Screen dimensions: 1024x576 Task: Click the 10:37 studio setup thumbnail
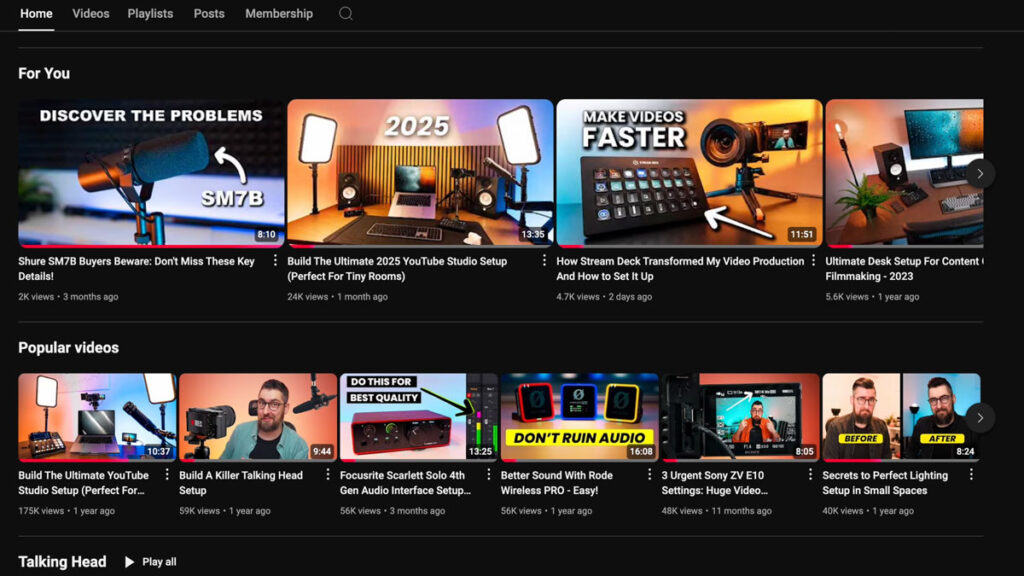(x=97, y=417)
